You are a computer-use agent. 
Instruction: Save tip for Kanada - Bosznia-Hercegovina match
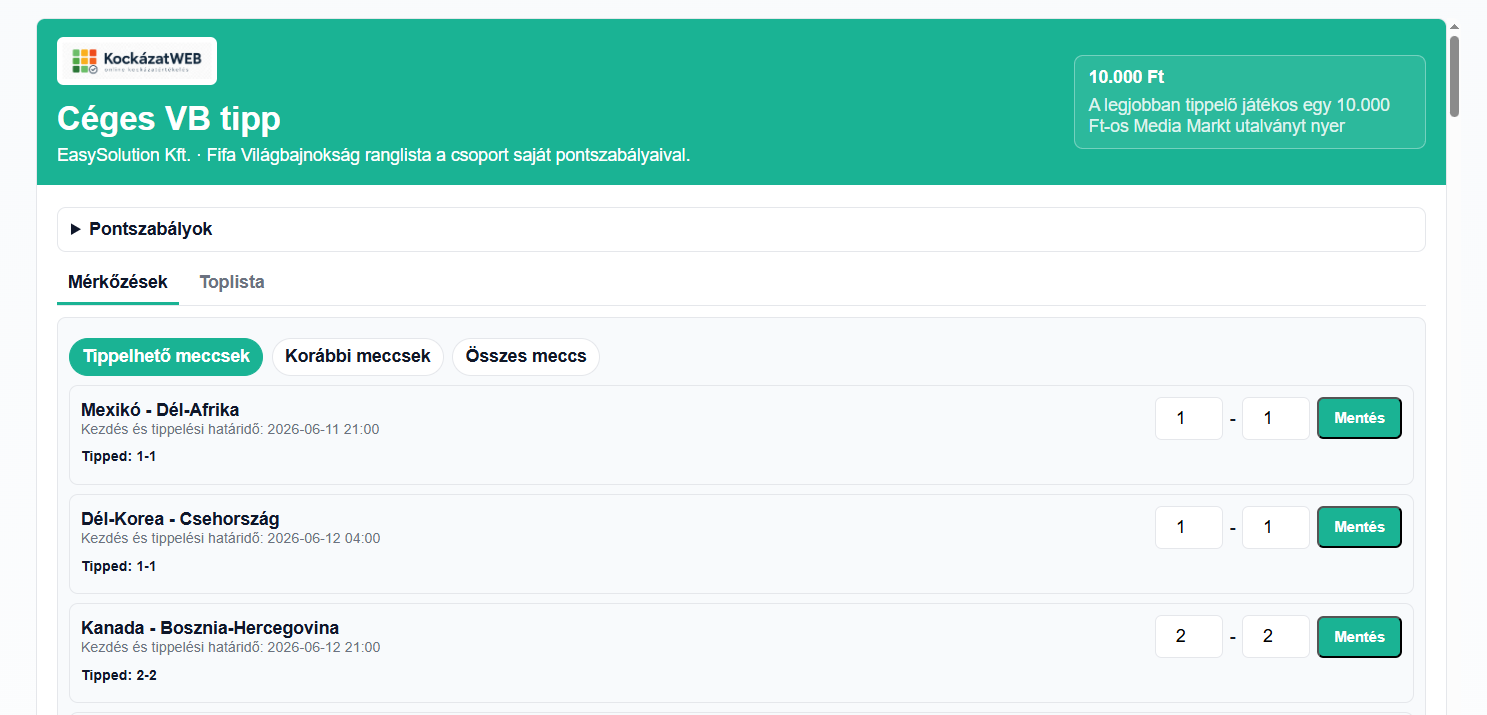pos(1359,636)
